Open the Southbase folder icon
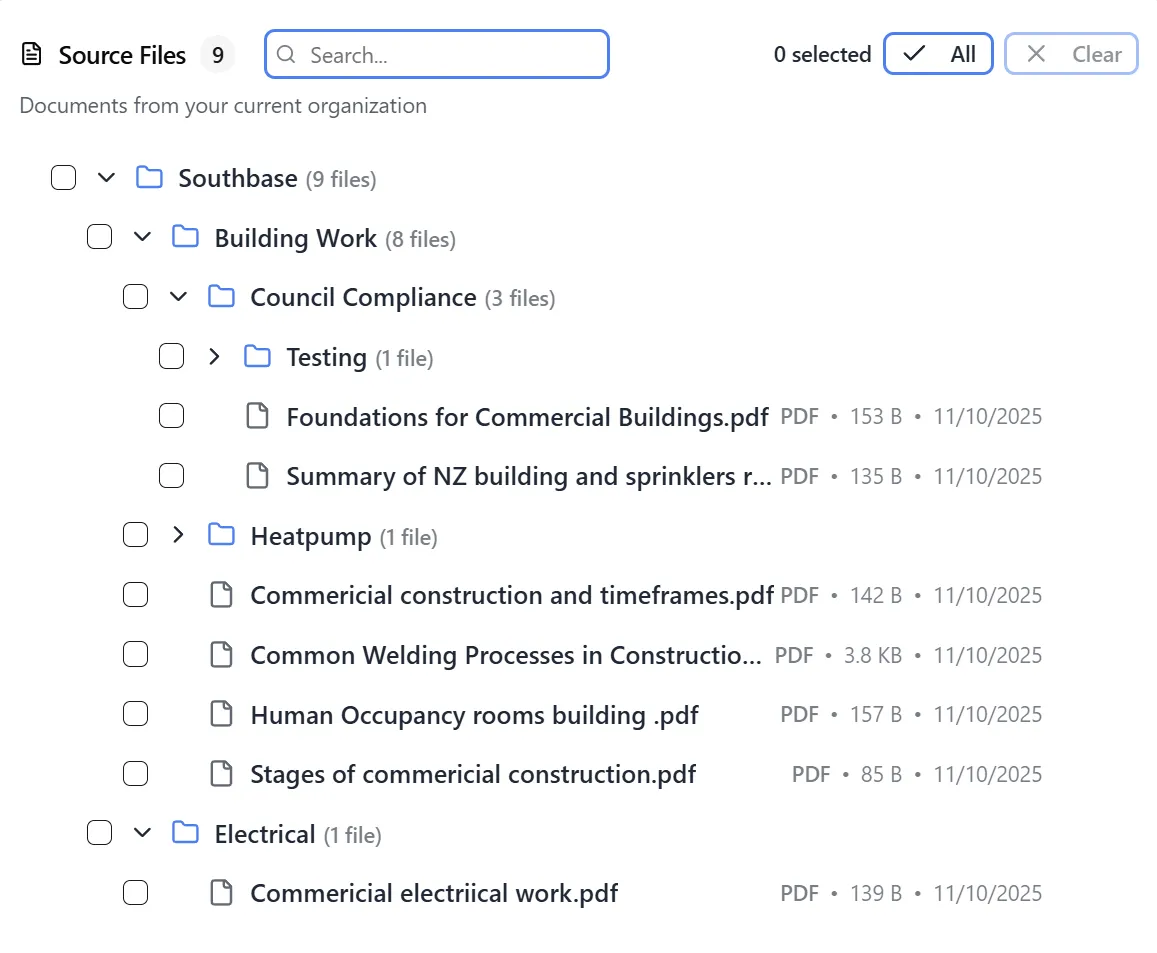Image resolution: width=1157 pixels, height=953 pixels. (148, 177)
